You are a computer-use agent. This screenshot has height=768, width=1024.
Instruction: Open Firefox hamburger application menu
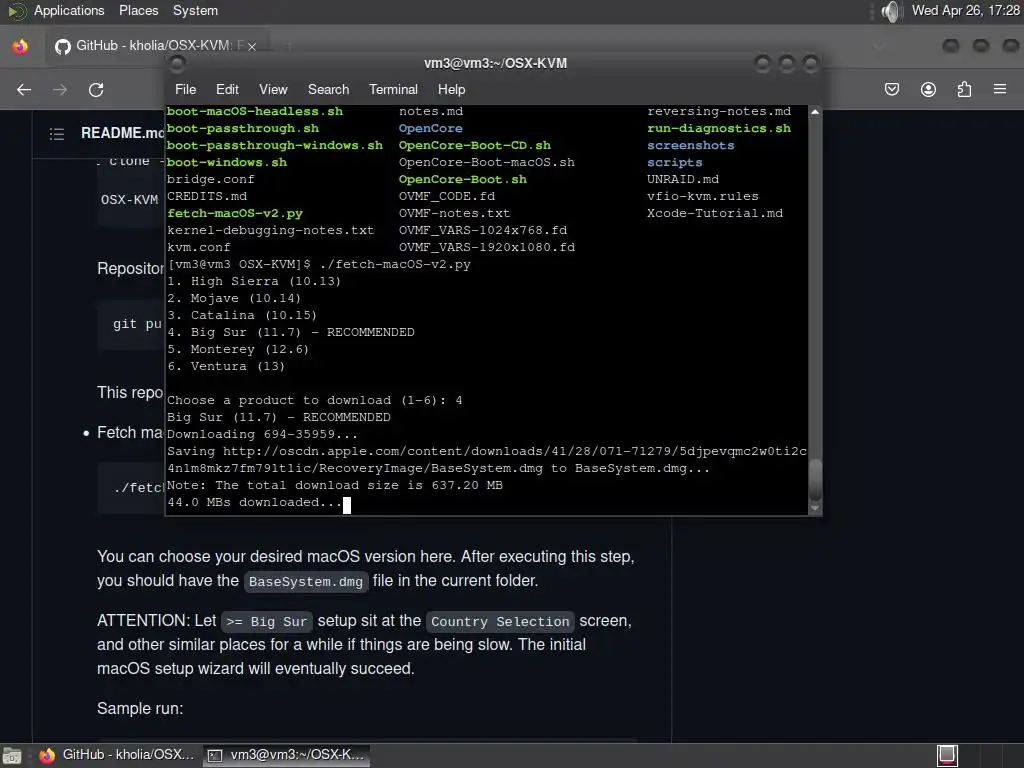(1000, 89)
